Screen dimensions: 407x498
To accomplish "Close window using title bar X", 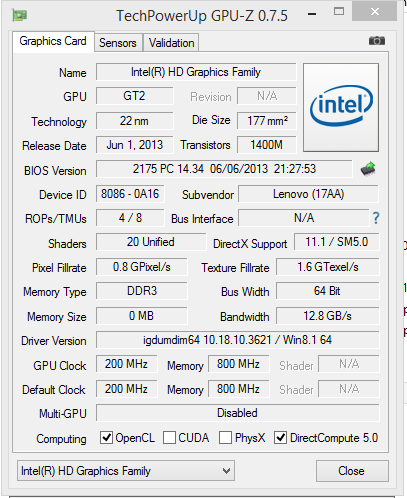I will (x=375, y=12).
